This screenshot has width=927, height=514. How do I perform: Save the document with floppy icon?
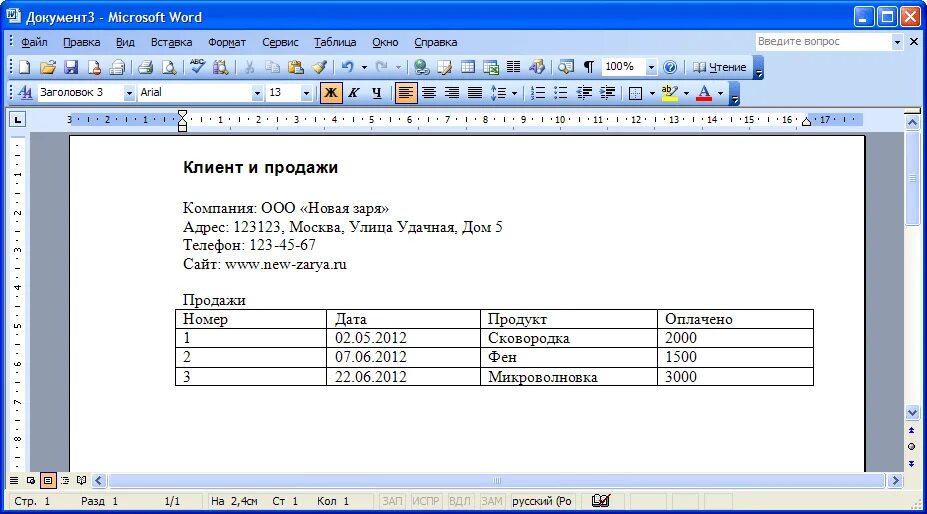pos(71,67)
